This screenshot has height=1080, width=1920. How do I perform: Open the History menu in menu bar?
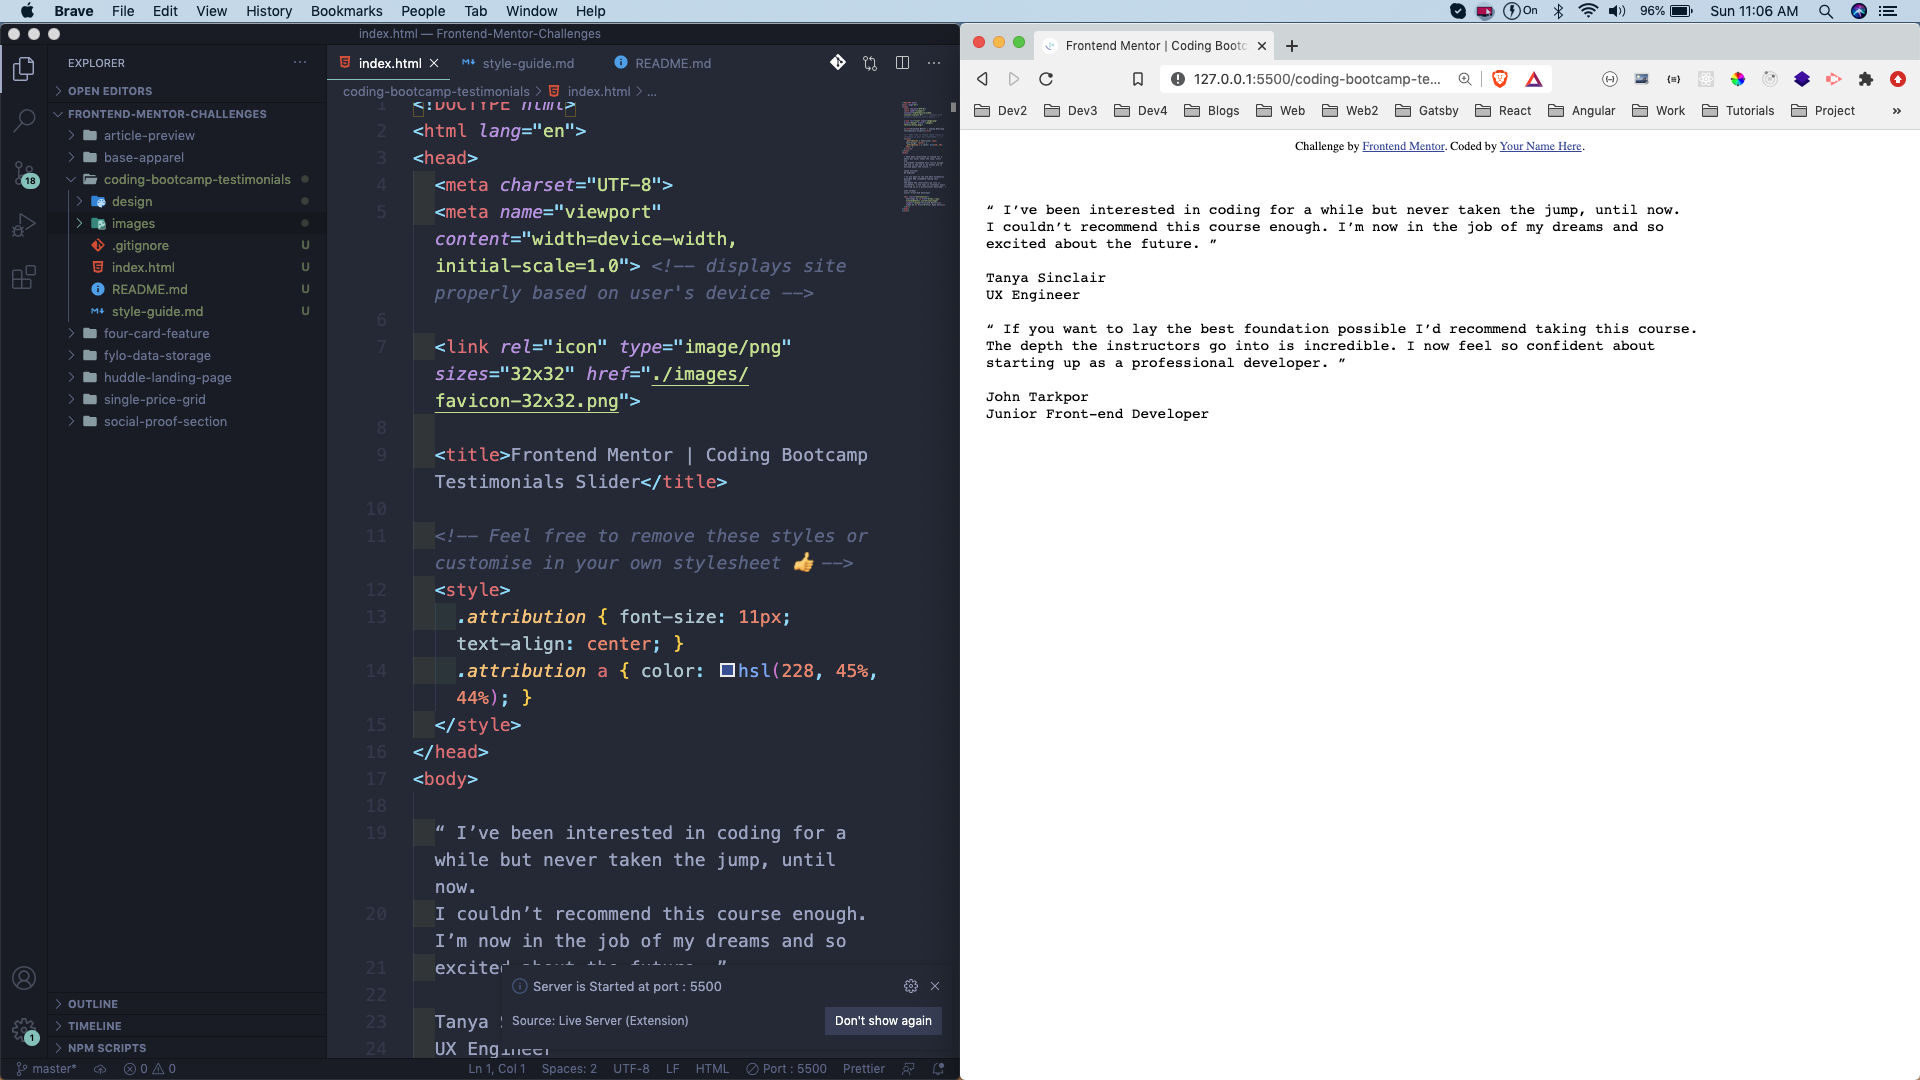269,11
